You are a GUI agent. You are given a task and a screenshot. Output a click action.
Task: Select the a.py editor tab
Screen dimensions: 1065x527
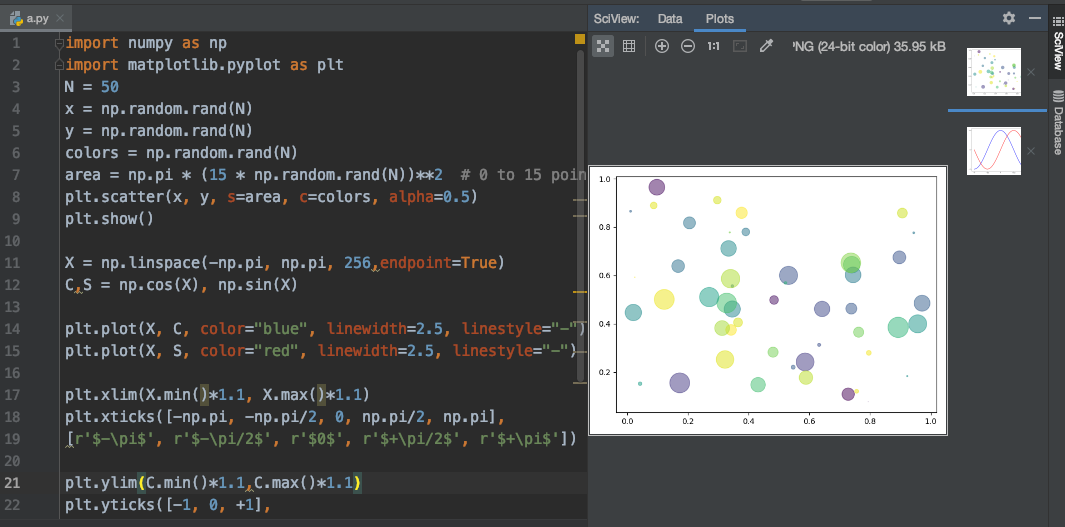click(x=35, y=19)
